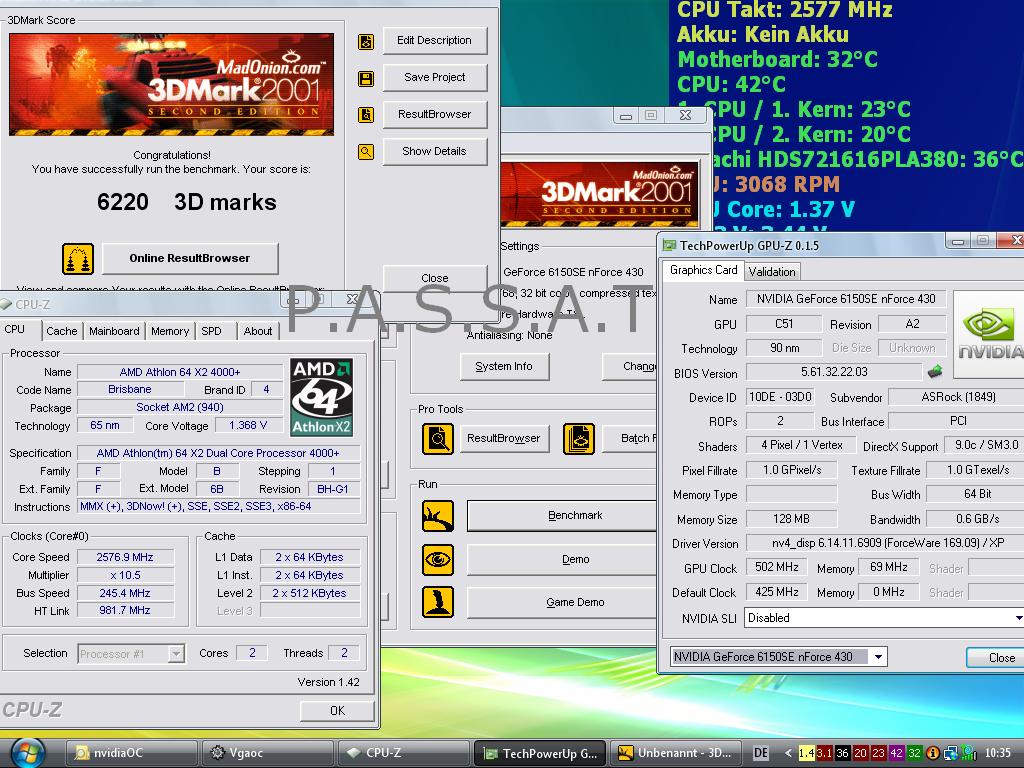Open the Validation tab in GPU-Z

[772, 272]
